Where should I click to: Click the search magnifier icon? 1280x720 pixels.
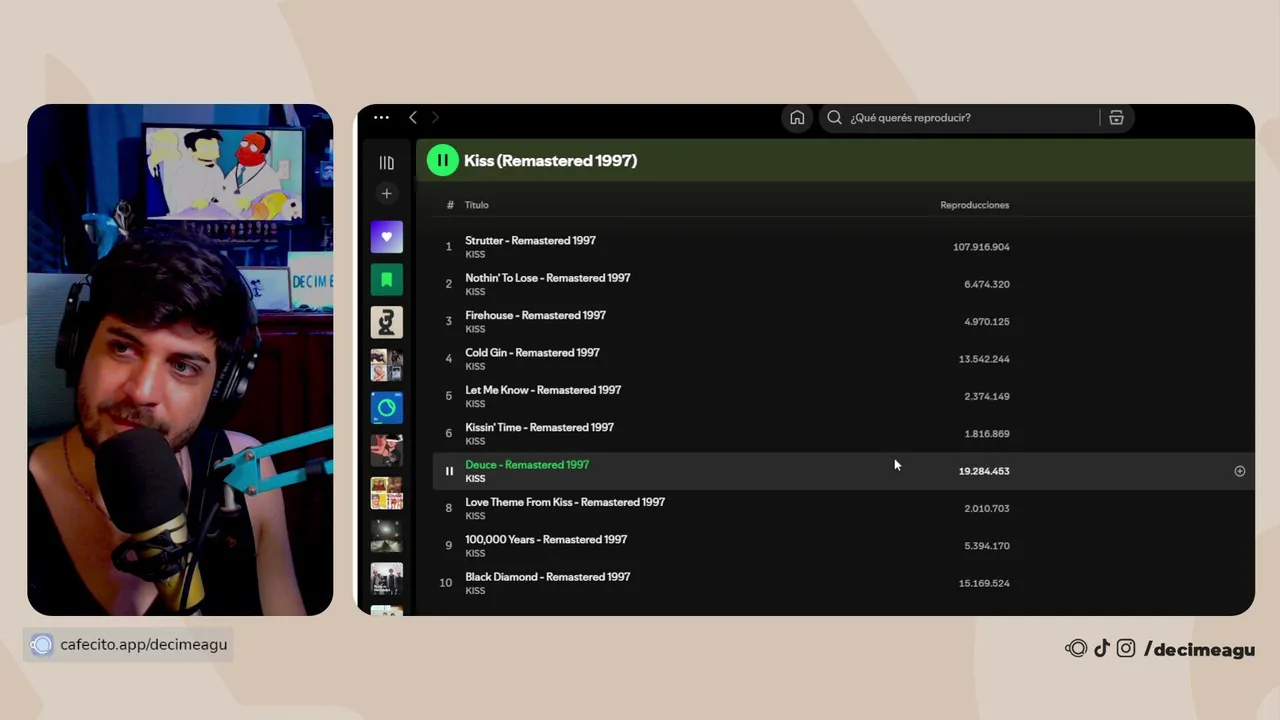point(834,118)
